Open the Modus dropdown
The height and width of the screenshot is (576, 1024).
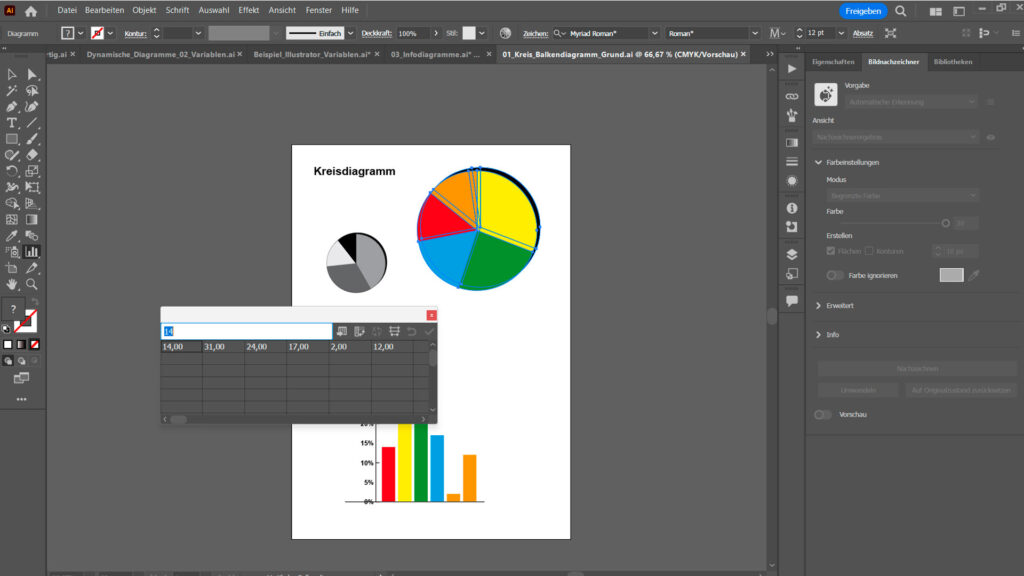coord(903,195)
